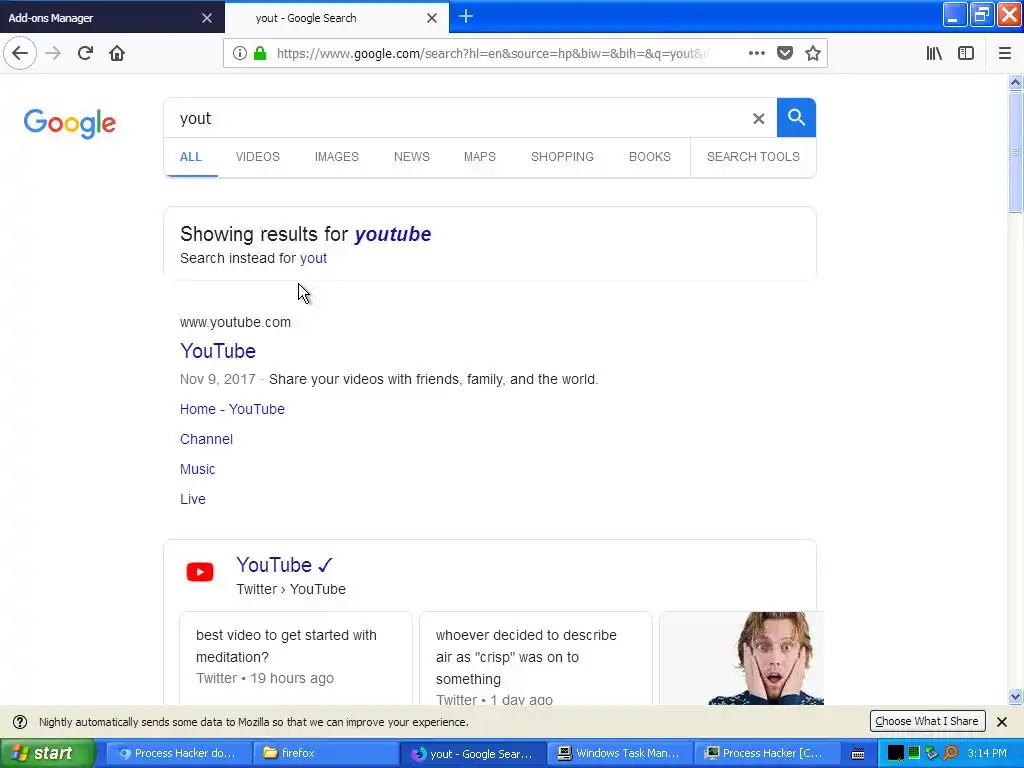Image resolution: width=1024 pixels, height=768 pixels.
Task: Open the meditation tweet card
Action: click(x=296, y=658)
